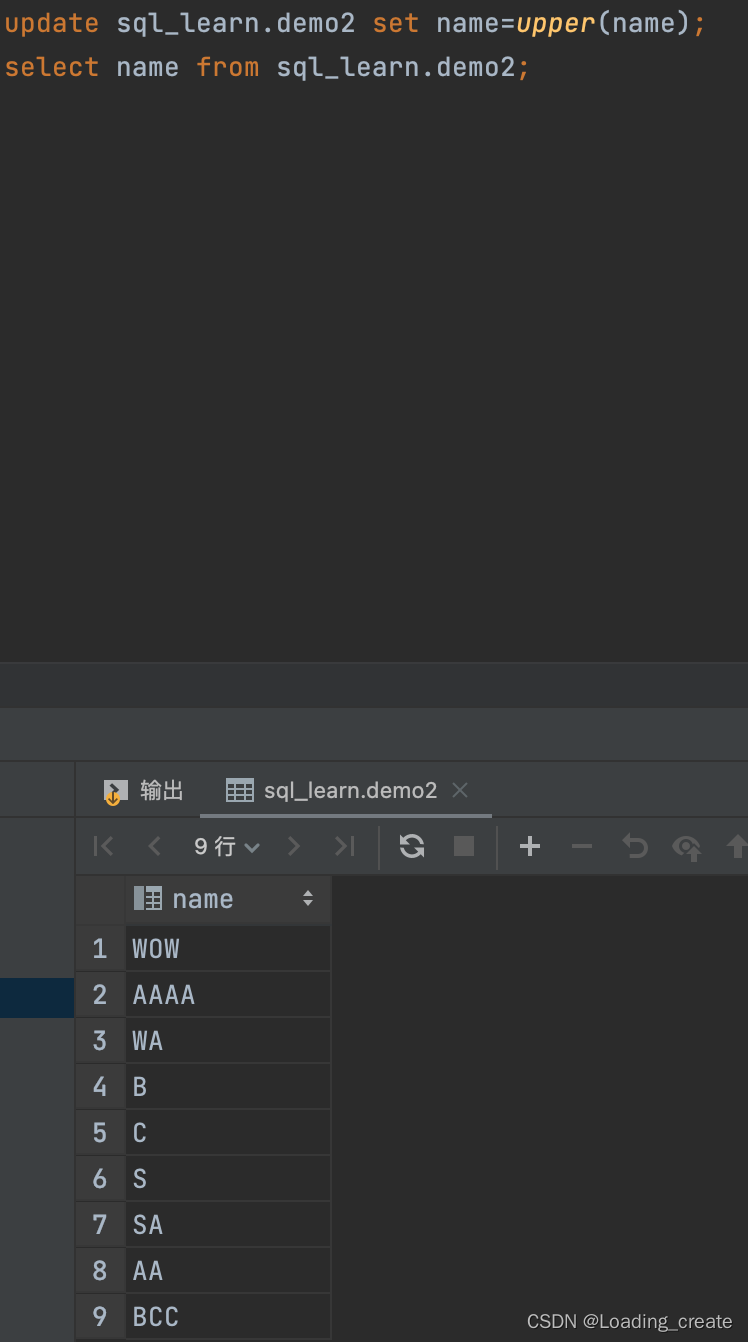Screen dimensions: 748x1342
Task: Preview pending changes eye icon
Action: click(x=687, y=848)
